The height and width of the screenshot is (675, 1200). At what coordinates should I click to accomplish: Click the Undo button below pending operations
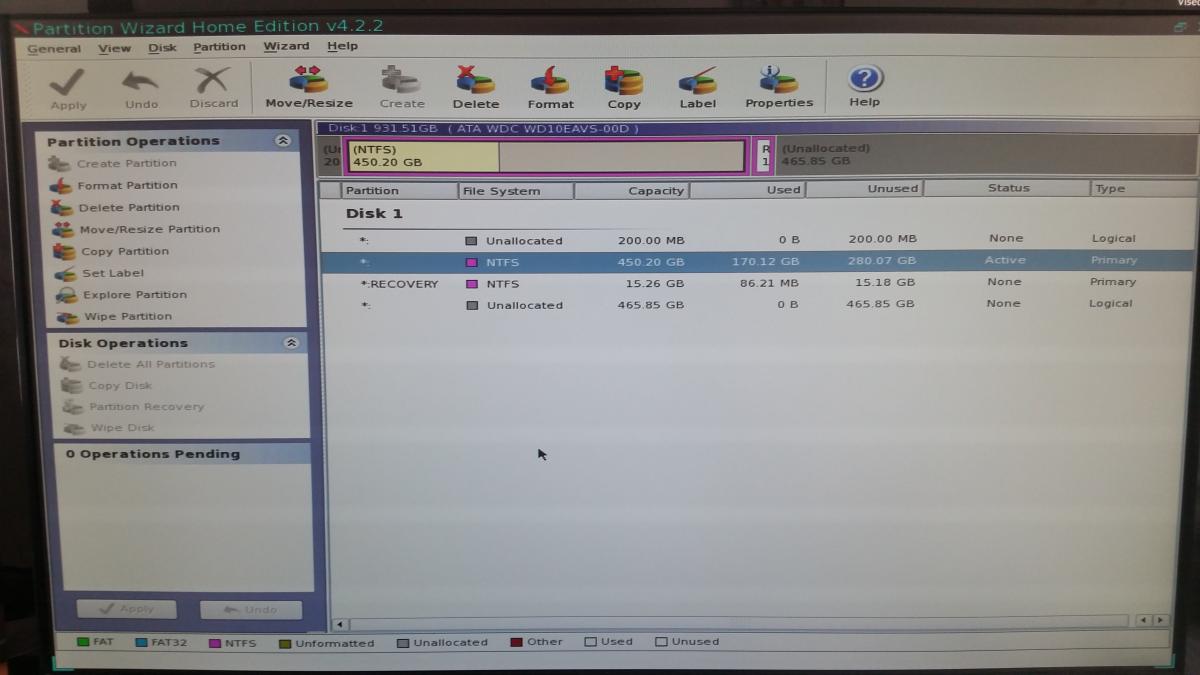(250, 609)
